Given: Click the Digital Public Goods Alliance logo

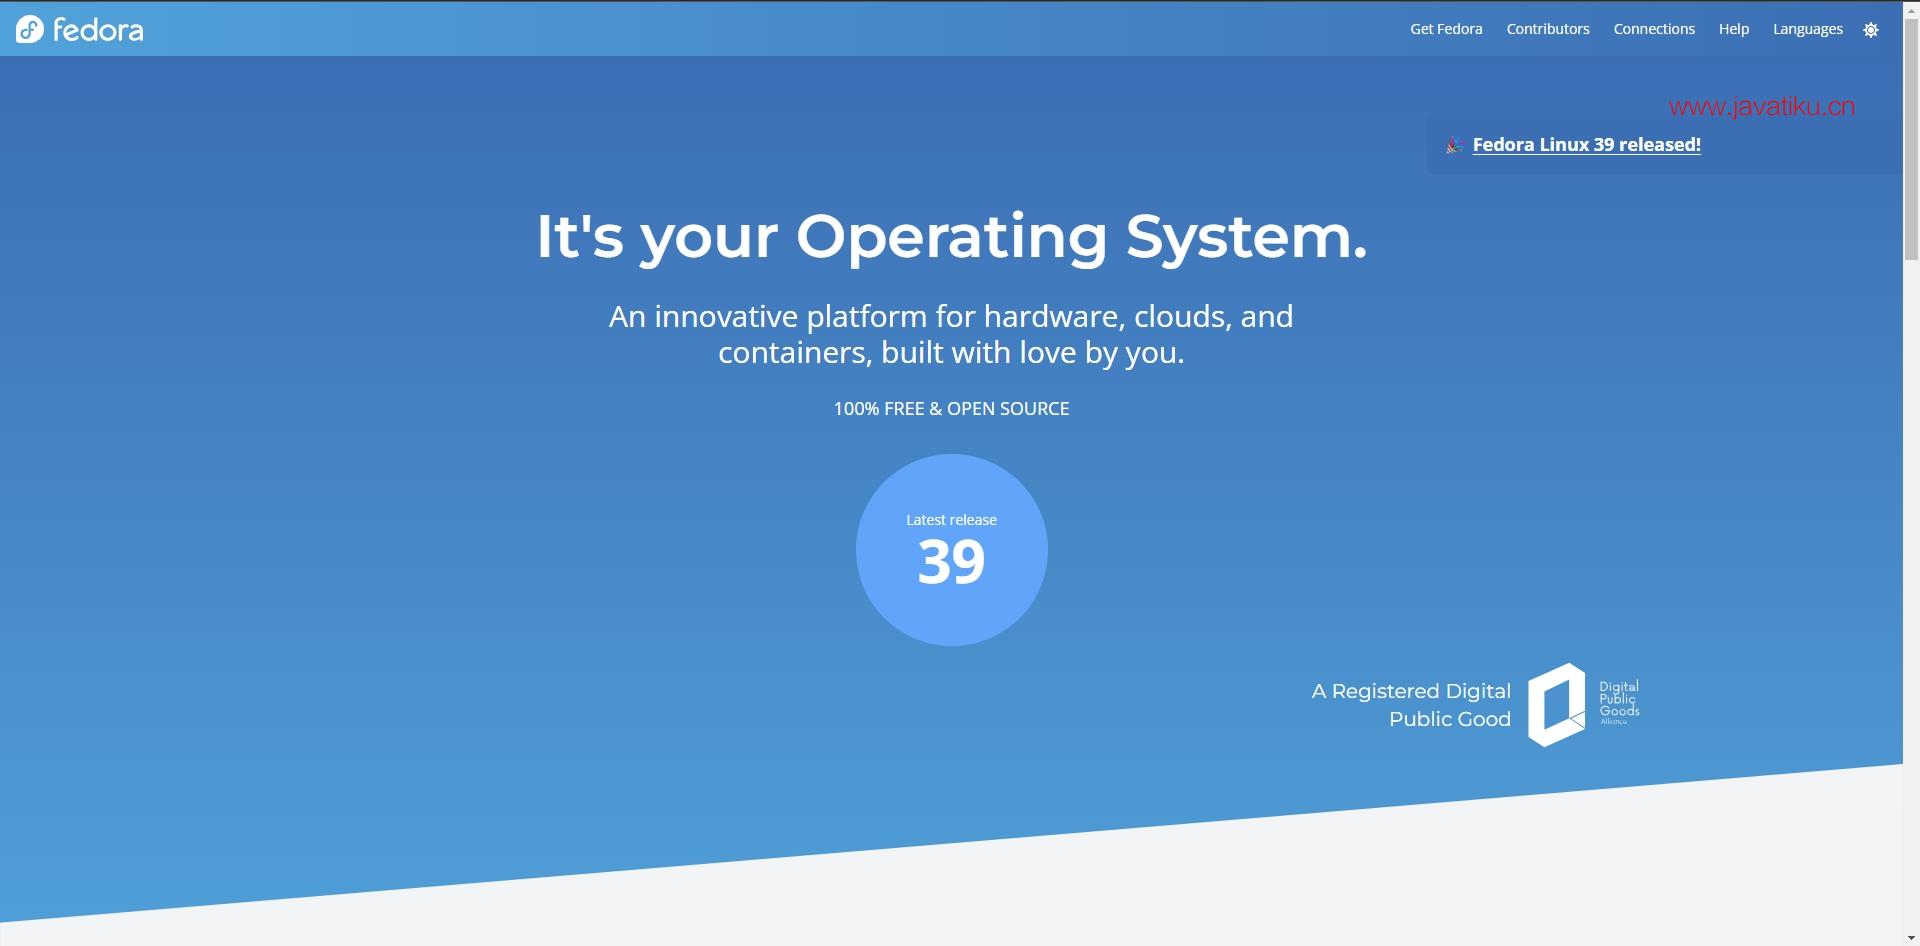Looking at the screenshot, I should (x=1584, y=705).
